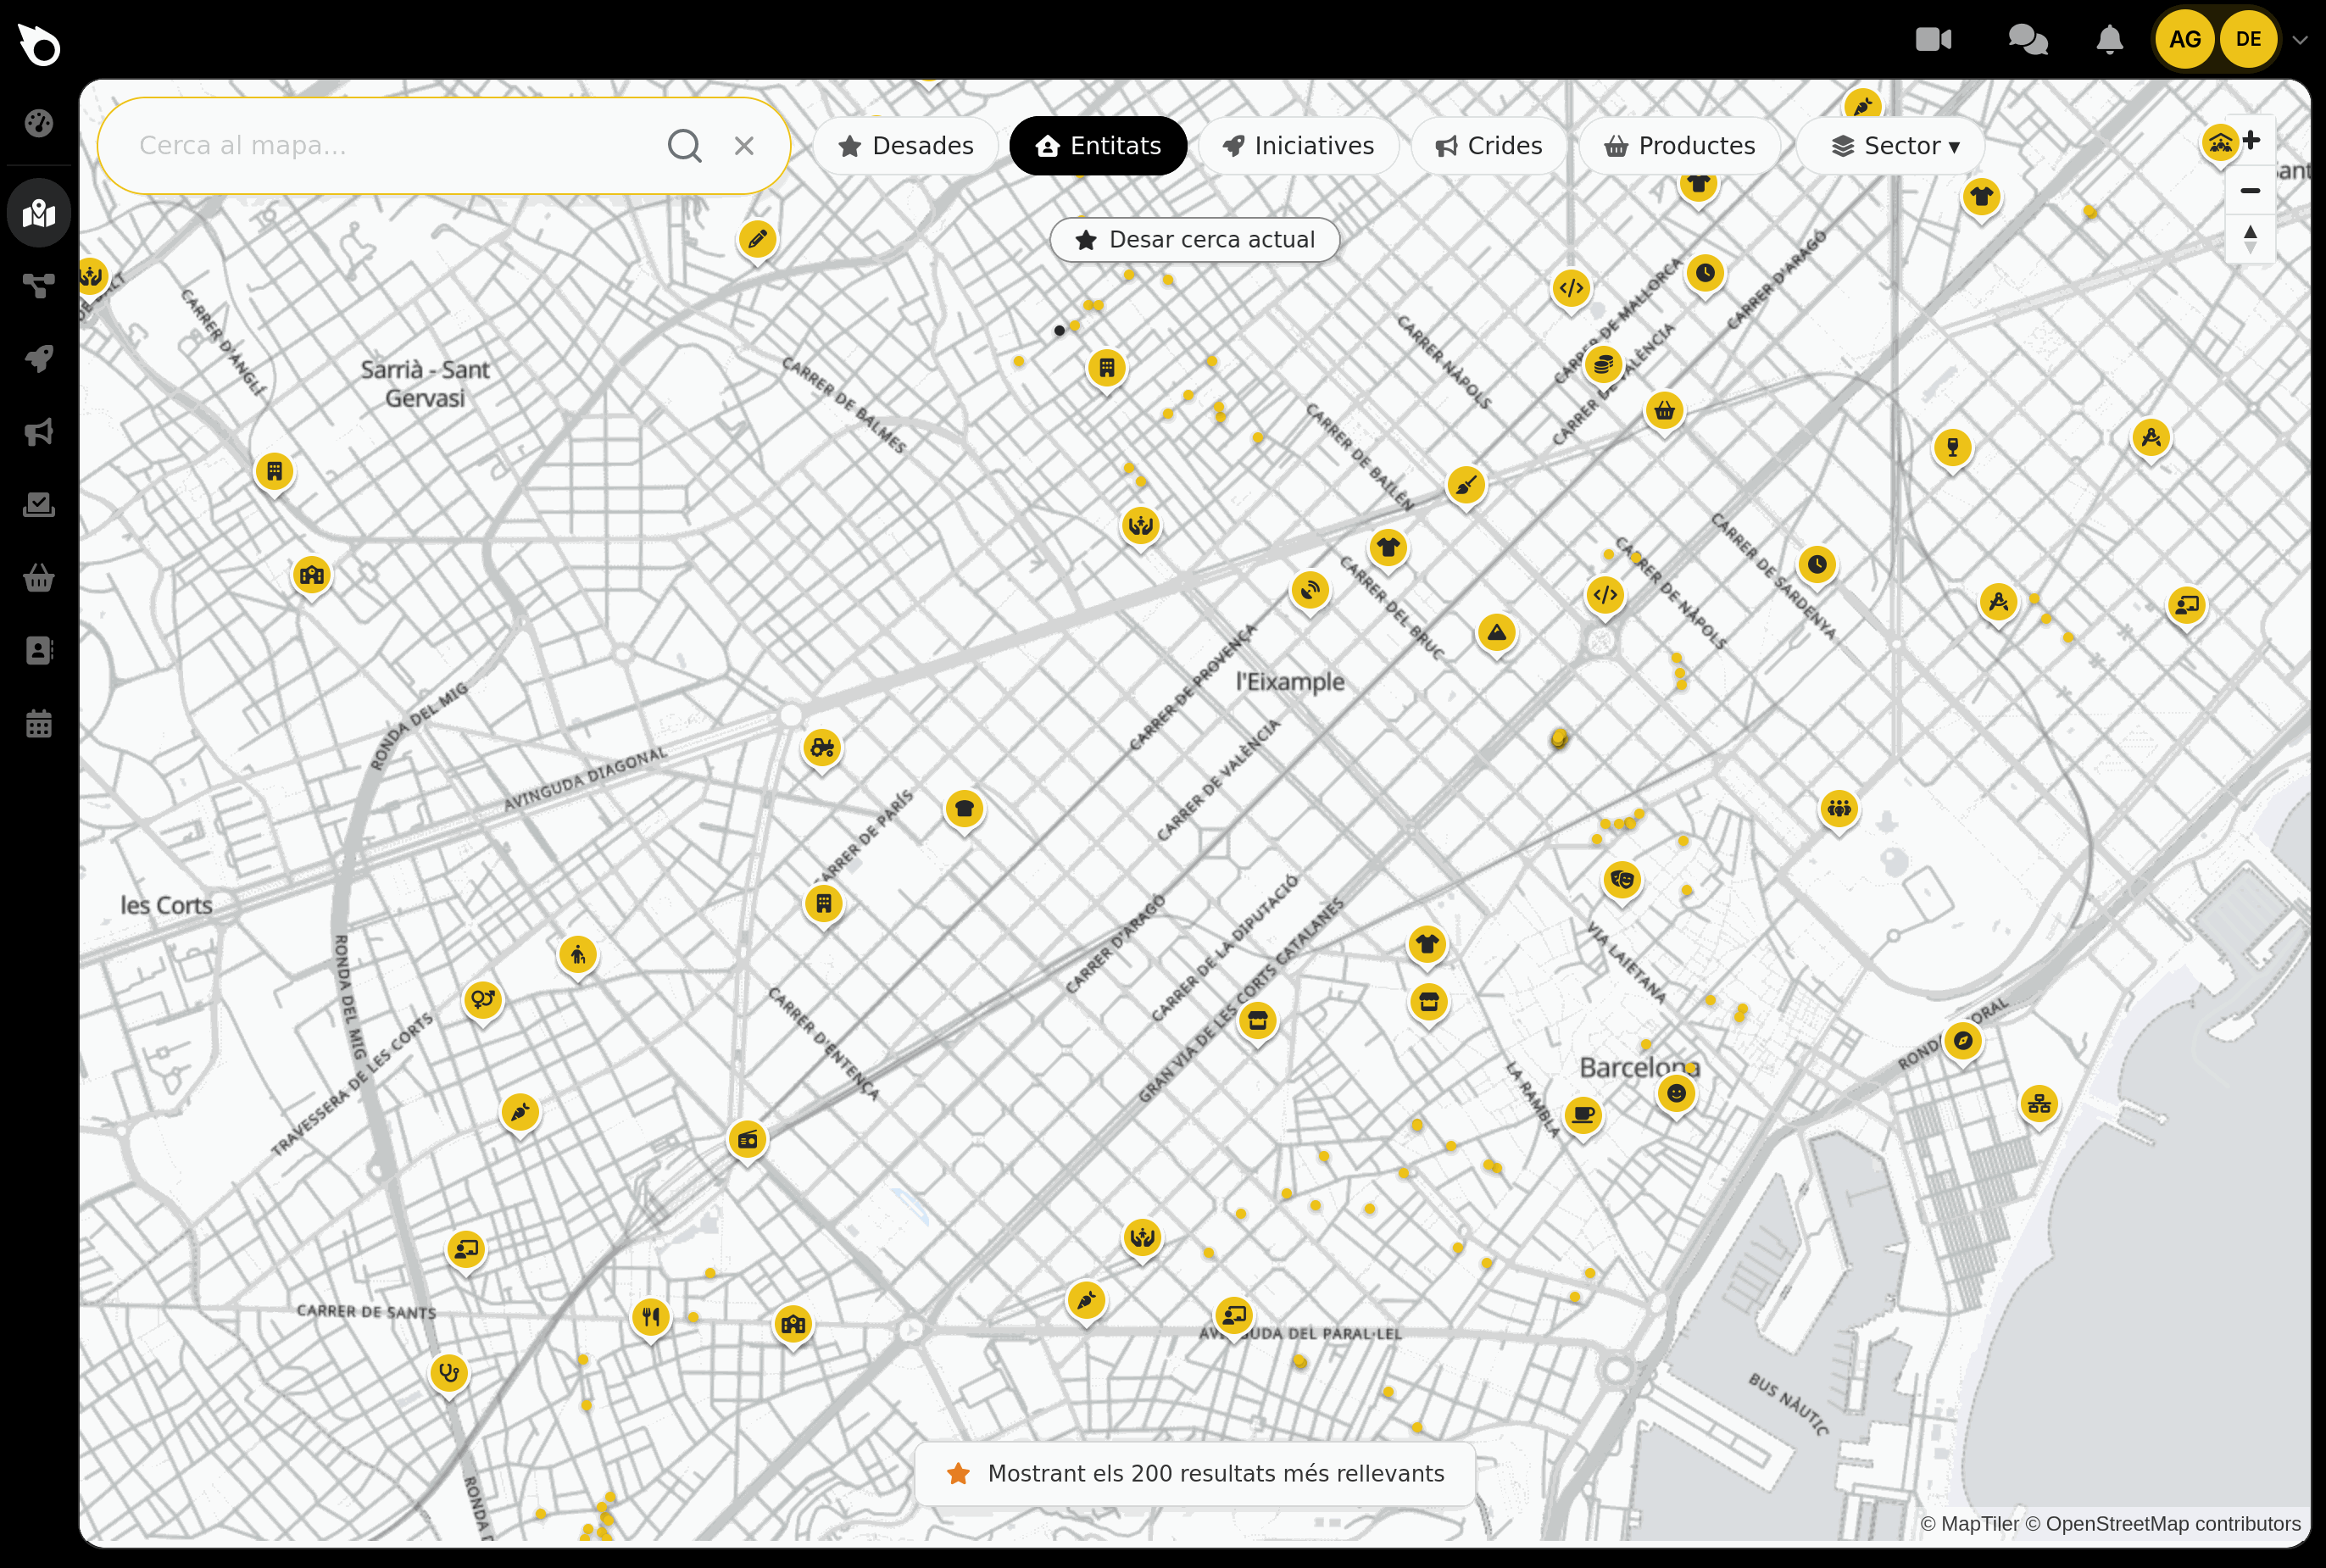Screen dimensions: 2326x1568
Task: Toggle the Productes filter chip
Action: click(1680, 146)
